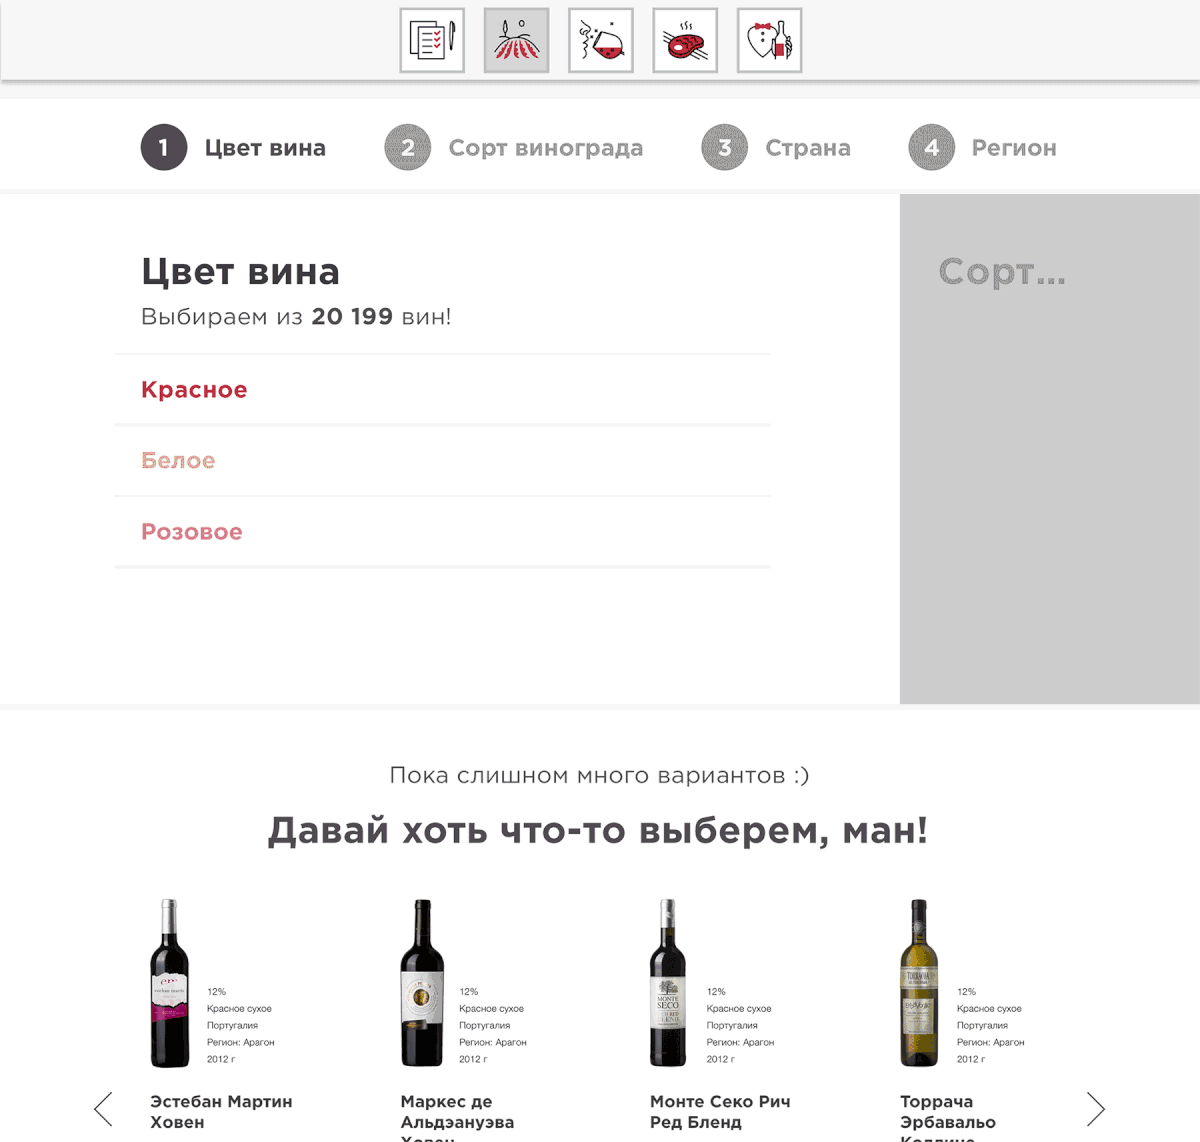Open Маркес де Альдэануэва bottle image
This screenshot has width=1200, height=1142.
(422, 983)
